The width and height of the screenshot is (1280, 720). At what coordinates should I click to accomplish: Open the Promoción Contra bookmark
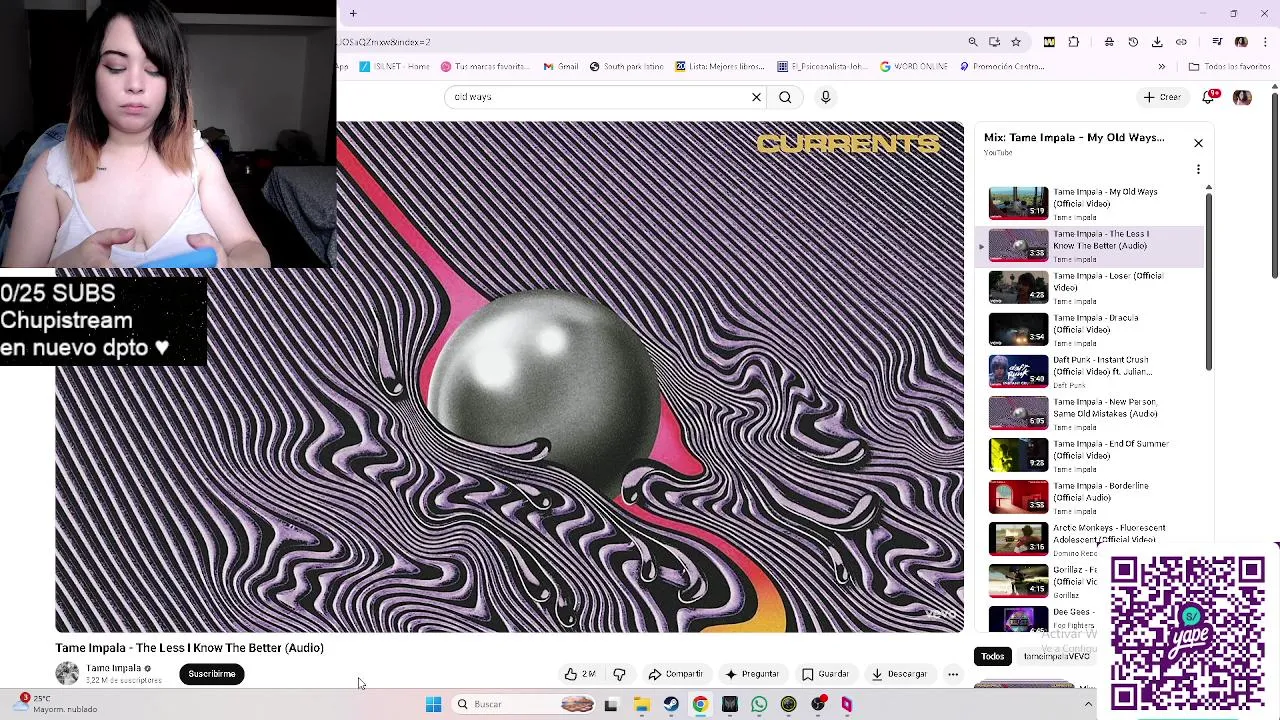[1002, 67]
